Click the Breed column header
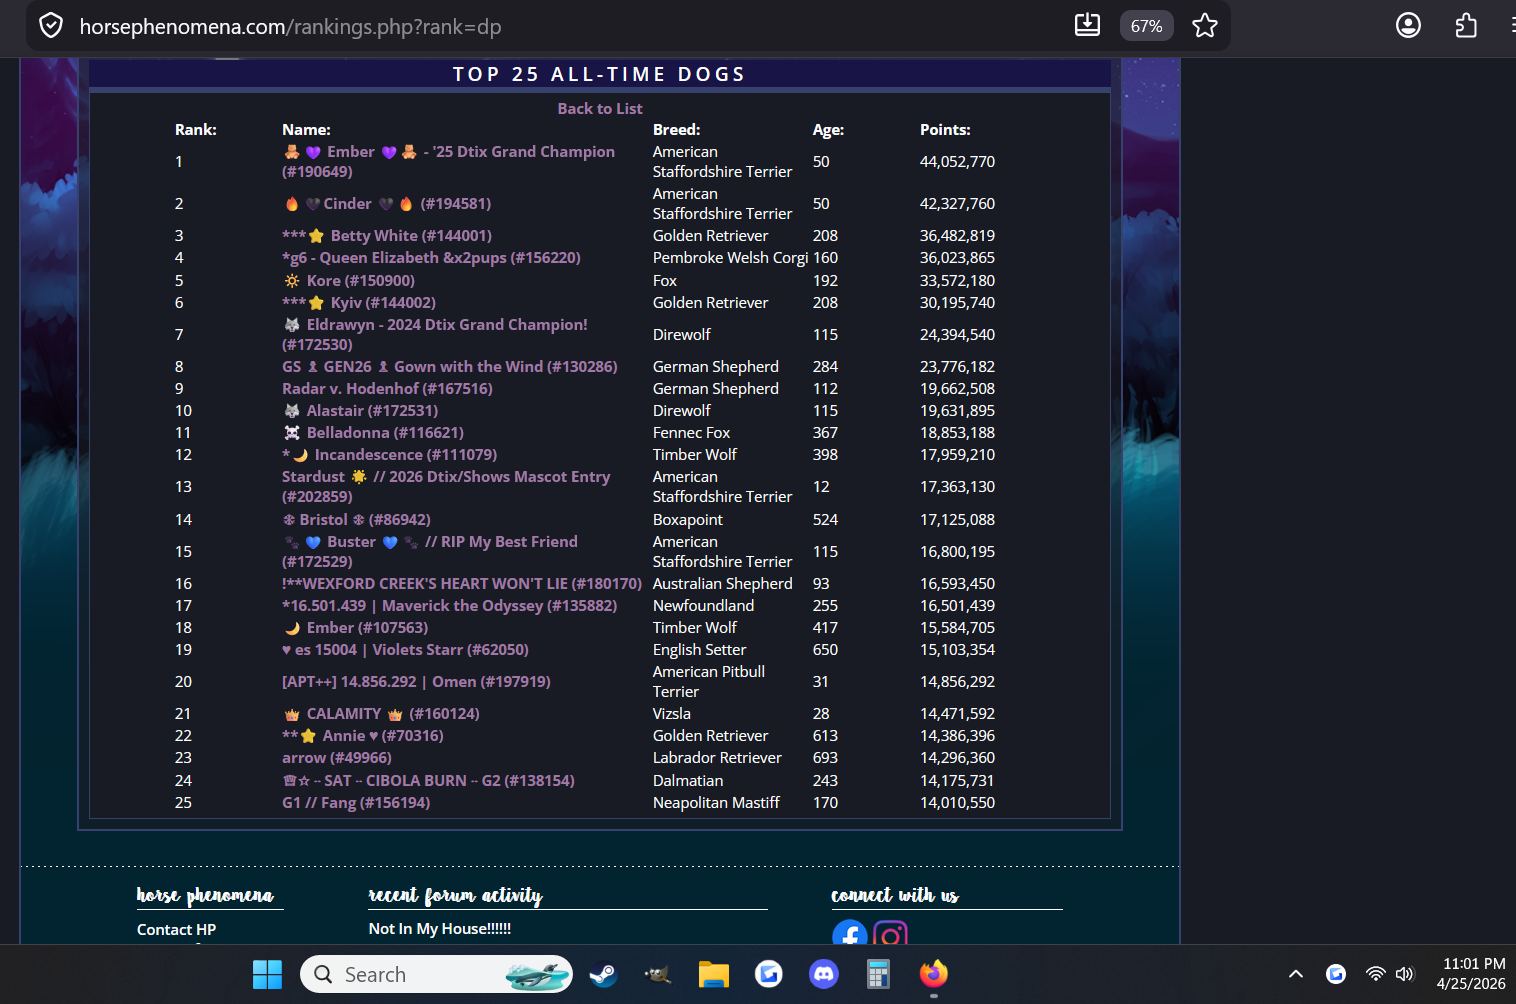Screen dimensions: 1516x1004 pos(676,130)
